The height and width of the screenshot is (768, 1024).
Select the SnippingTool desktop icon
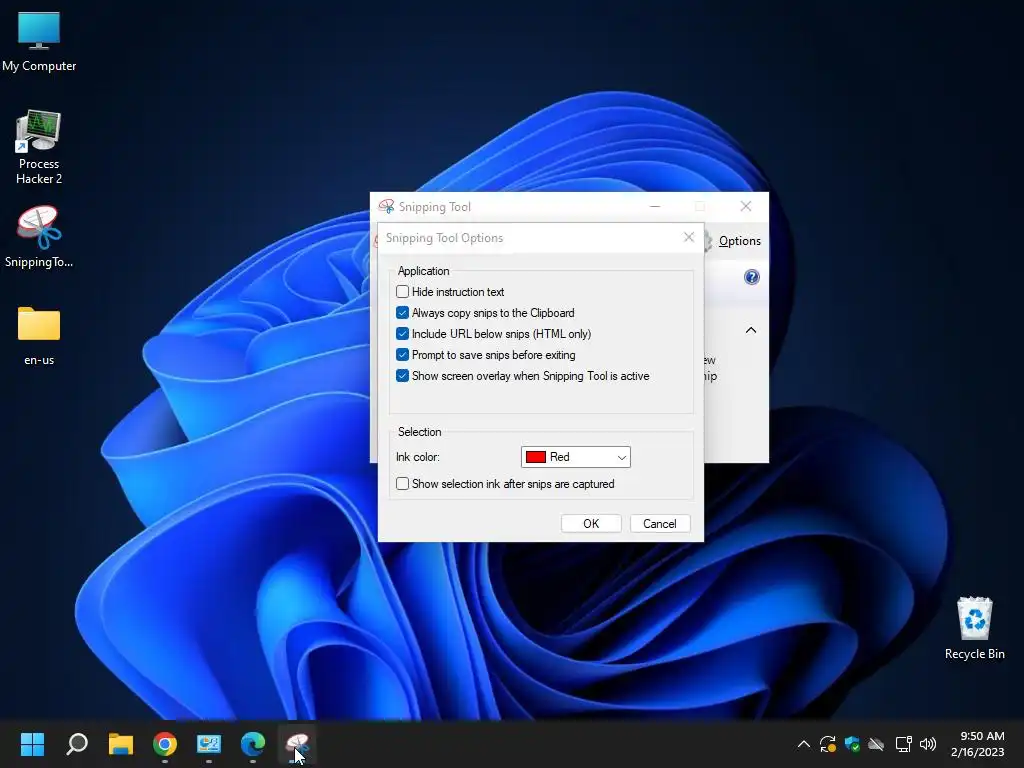click(39, 237)
